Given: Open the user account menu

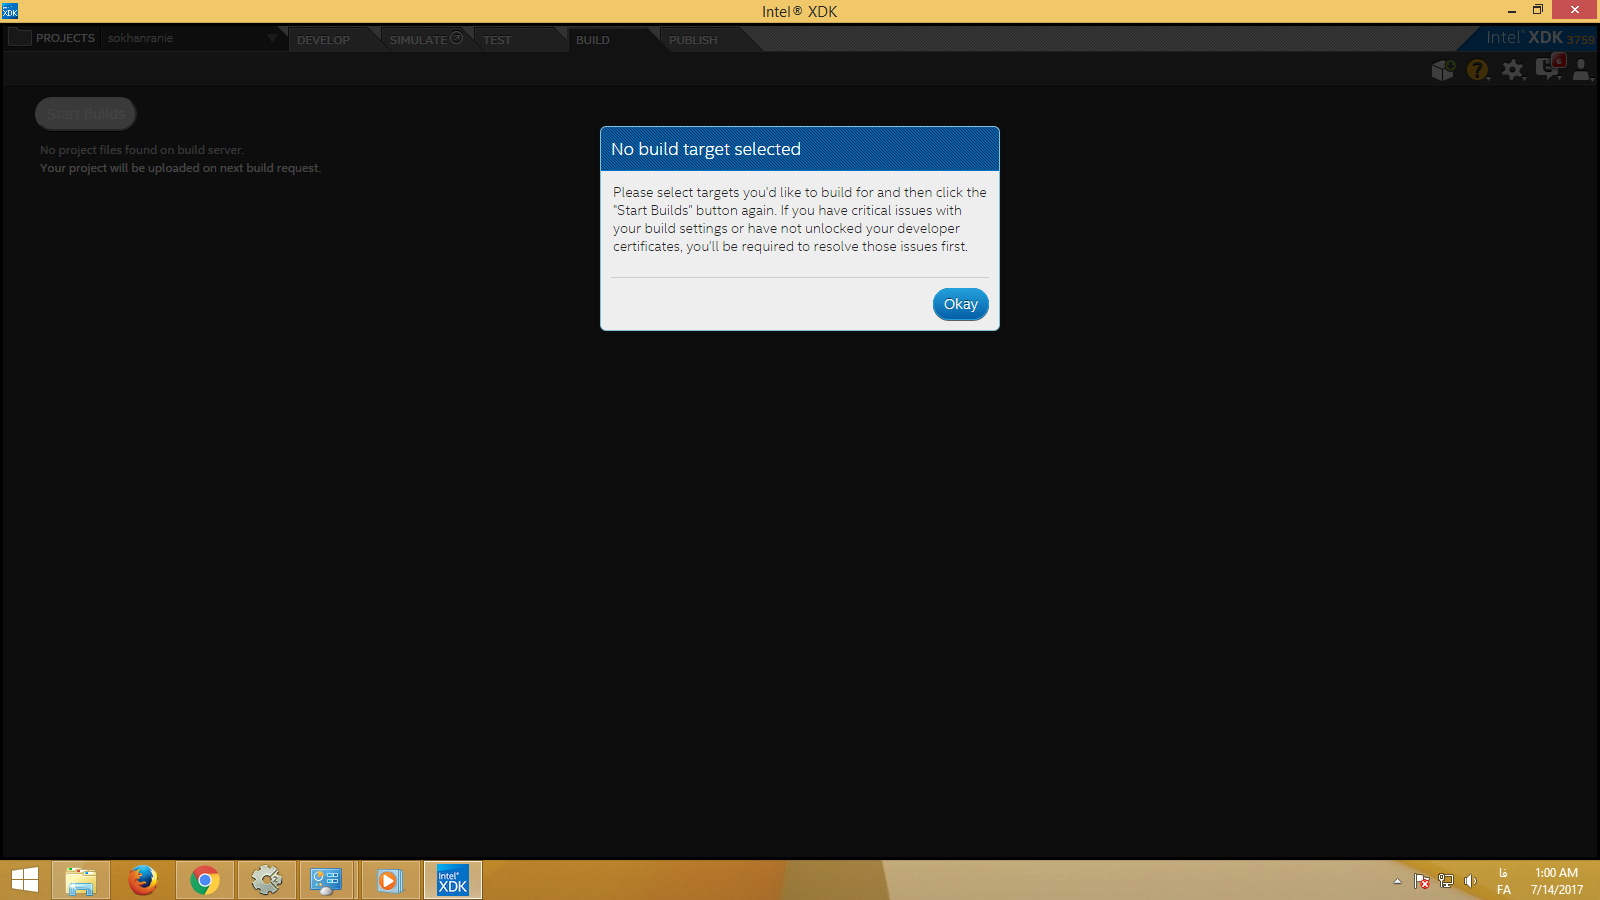Looking at the screenshot, I should pos(1582,70).
